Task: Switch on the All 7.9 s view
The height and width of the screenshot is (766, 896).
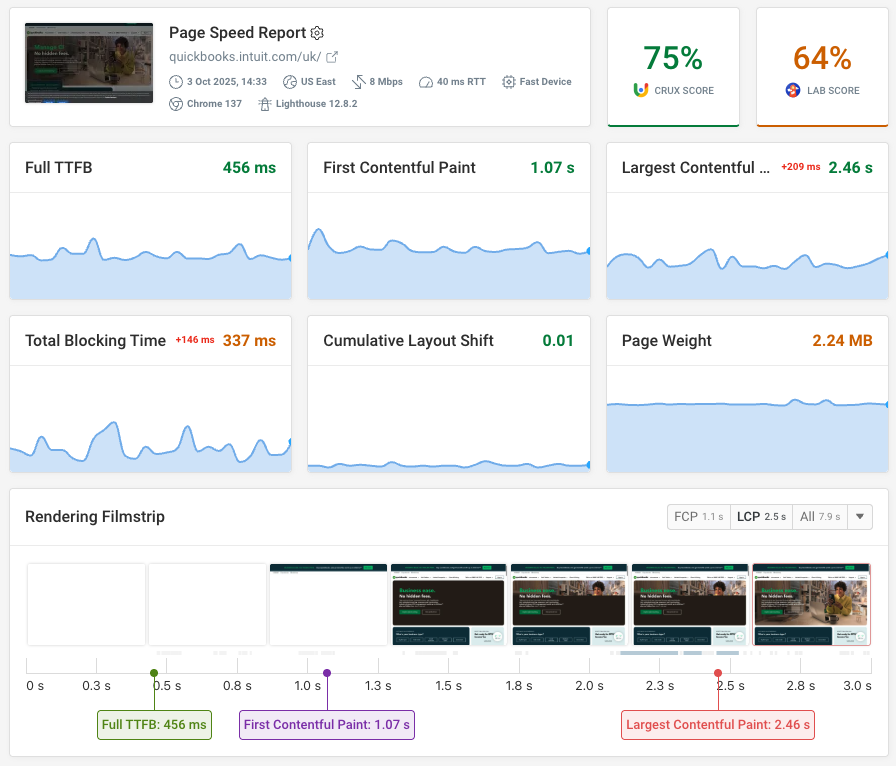Action: coord(820,517)
